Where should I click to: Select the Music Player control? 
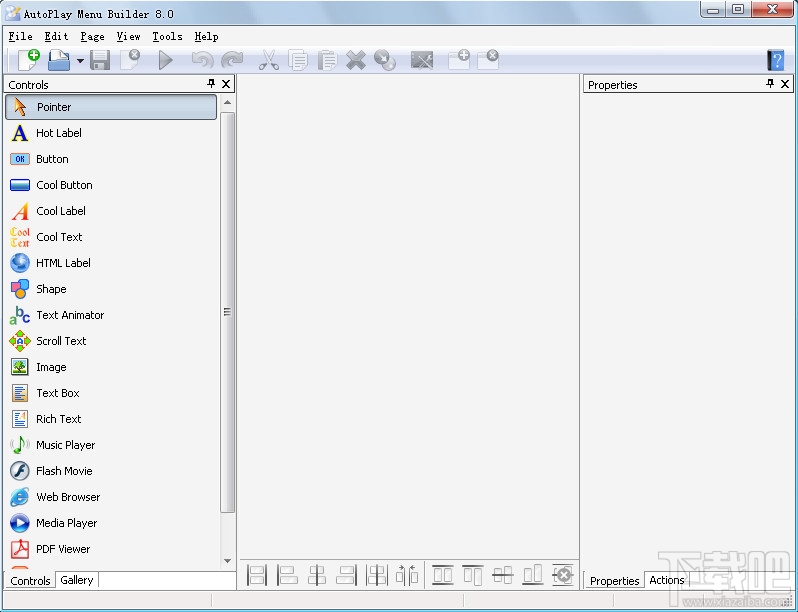(111, 445)
